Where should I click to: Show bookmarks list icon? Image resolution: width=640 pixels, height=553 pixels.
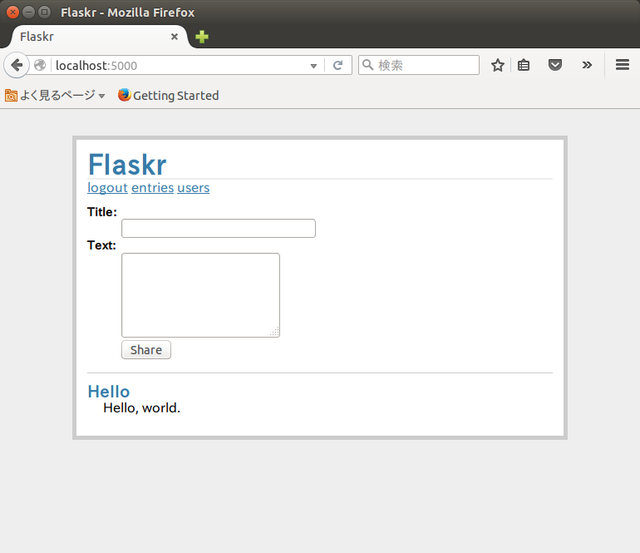pyautogui.click(x=524, y=65)
